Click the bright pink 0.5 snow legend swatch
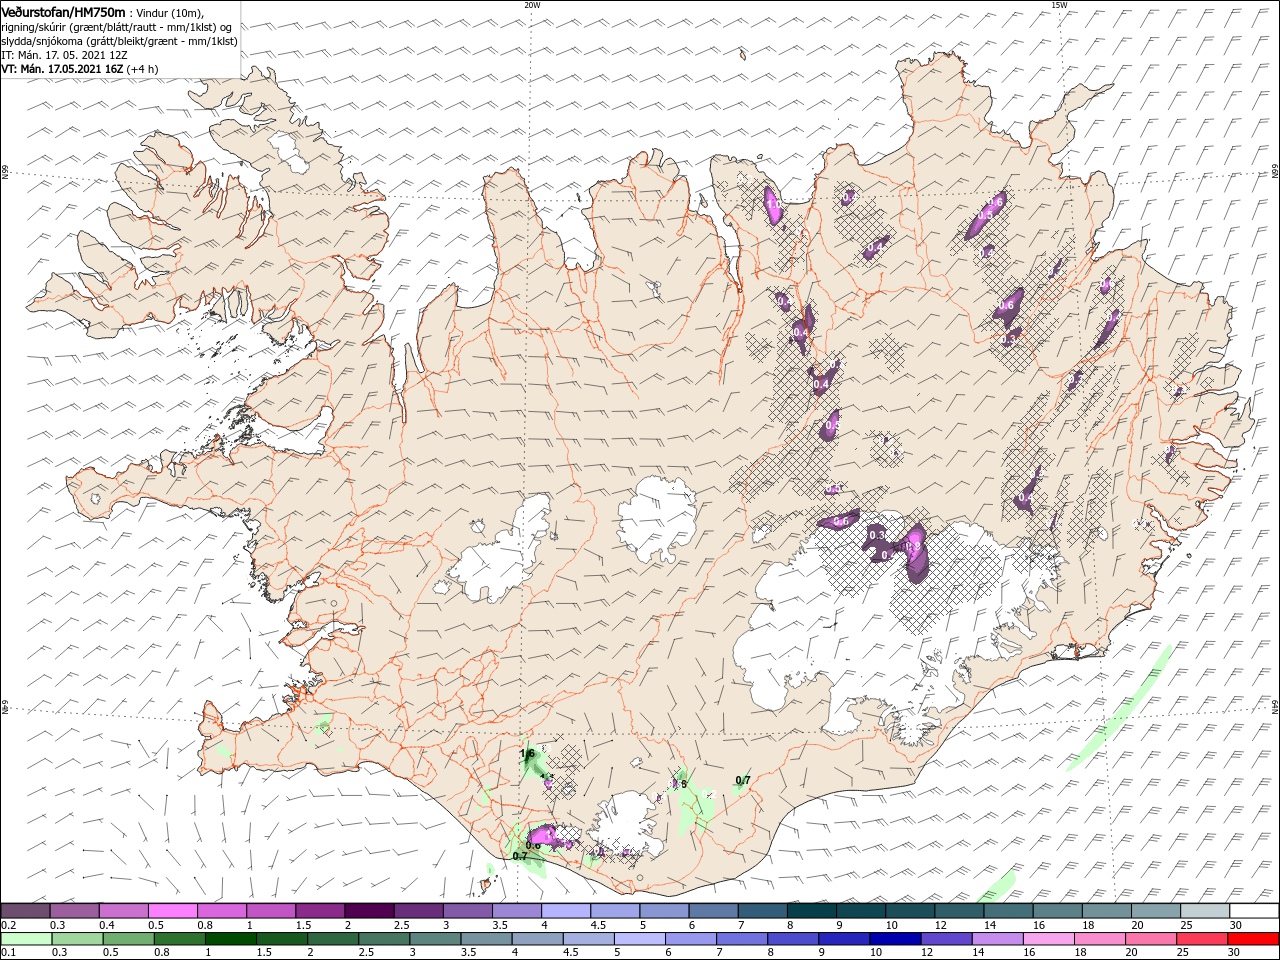This screenshot has height=960, width=1280. (173, 911)
